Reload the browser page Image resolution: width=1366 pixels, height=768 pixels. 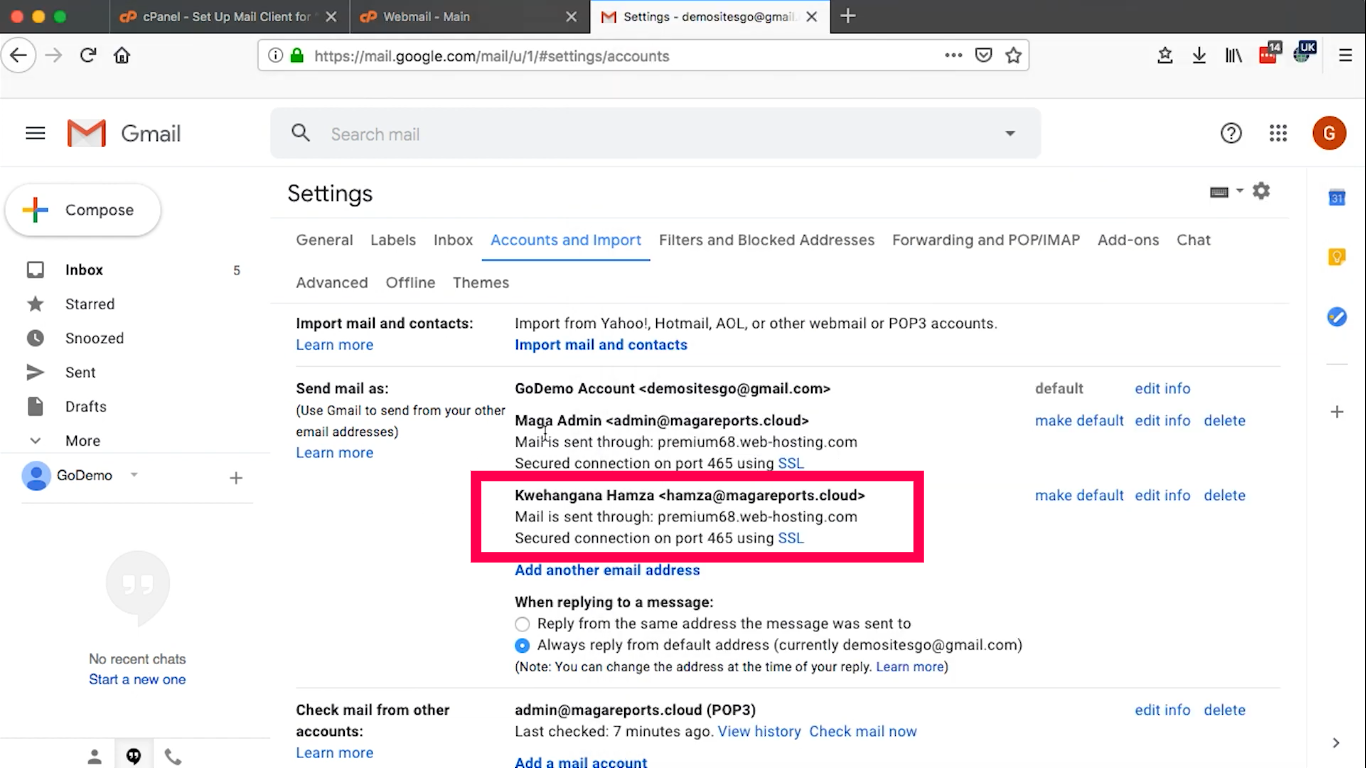[88, 55]
